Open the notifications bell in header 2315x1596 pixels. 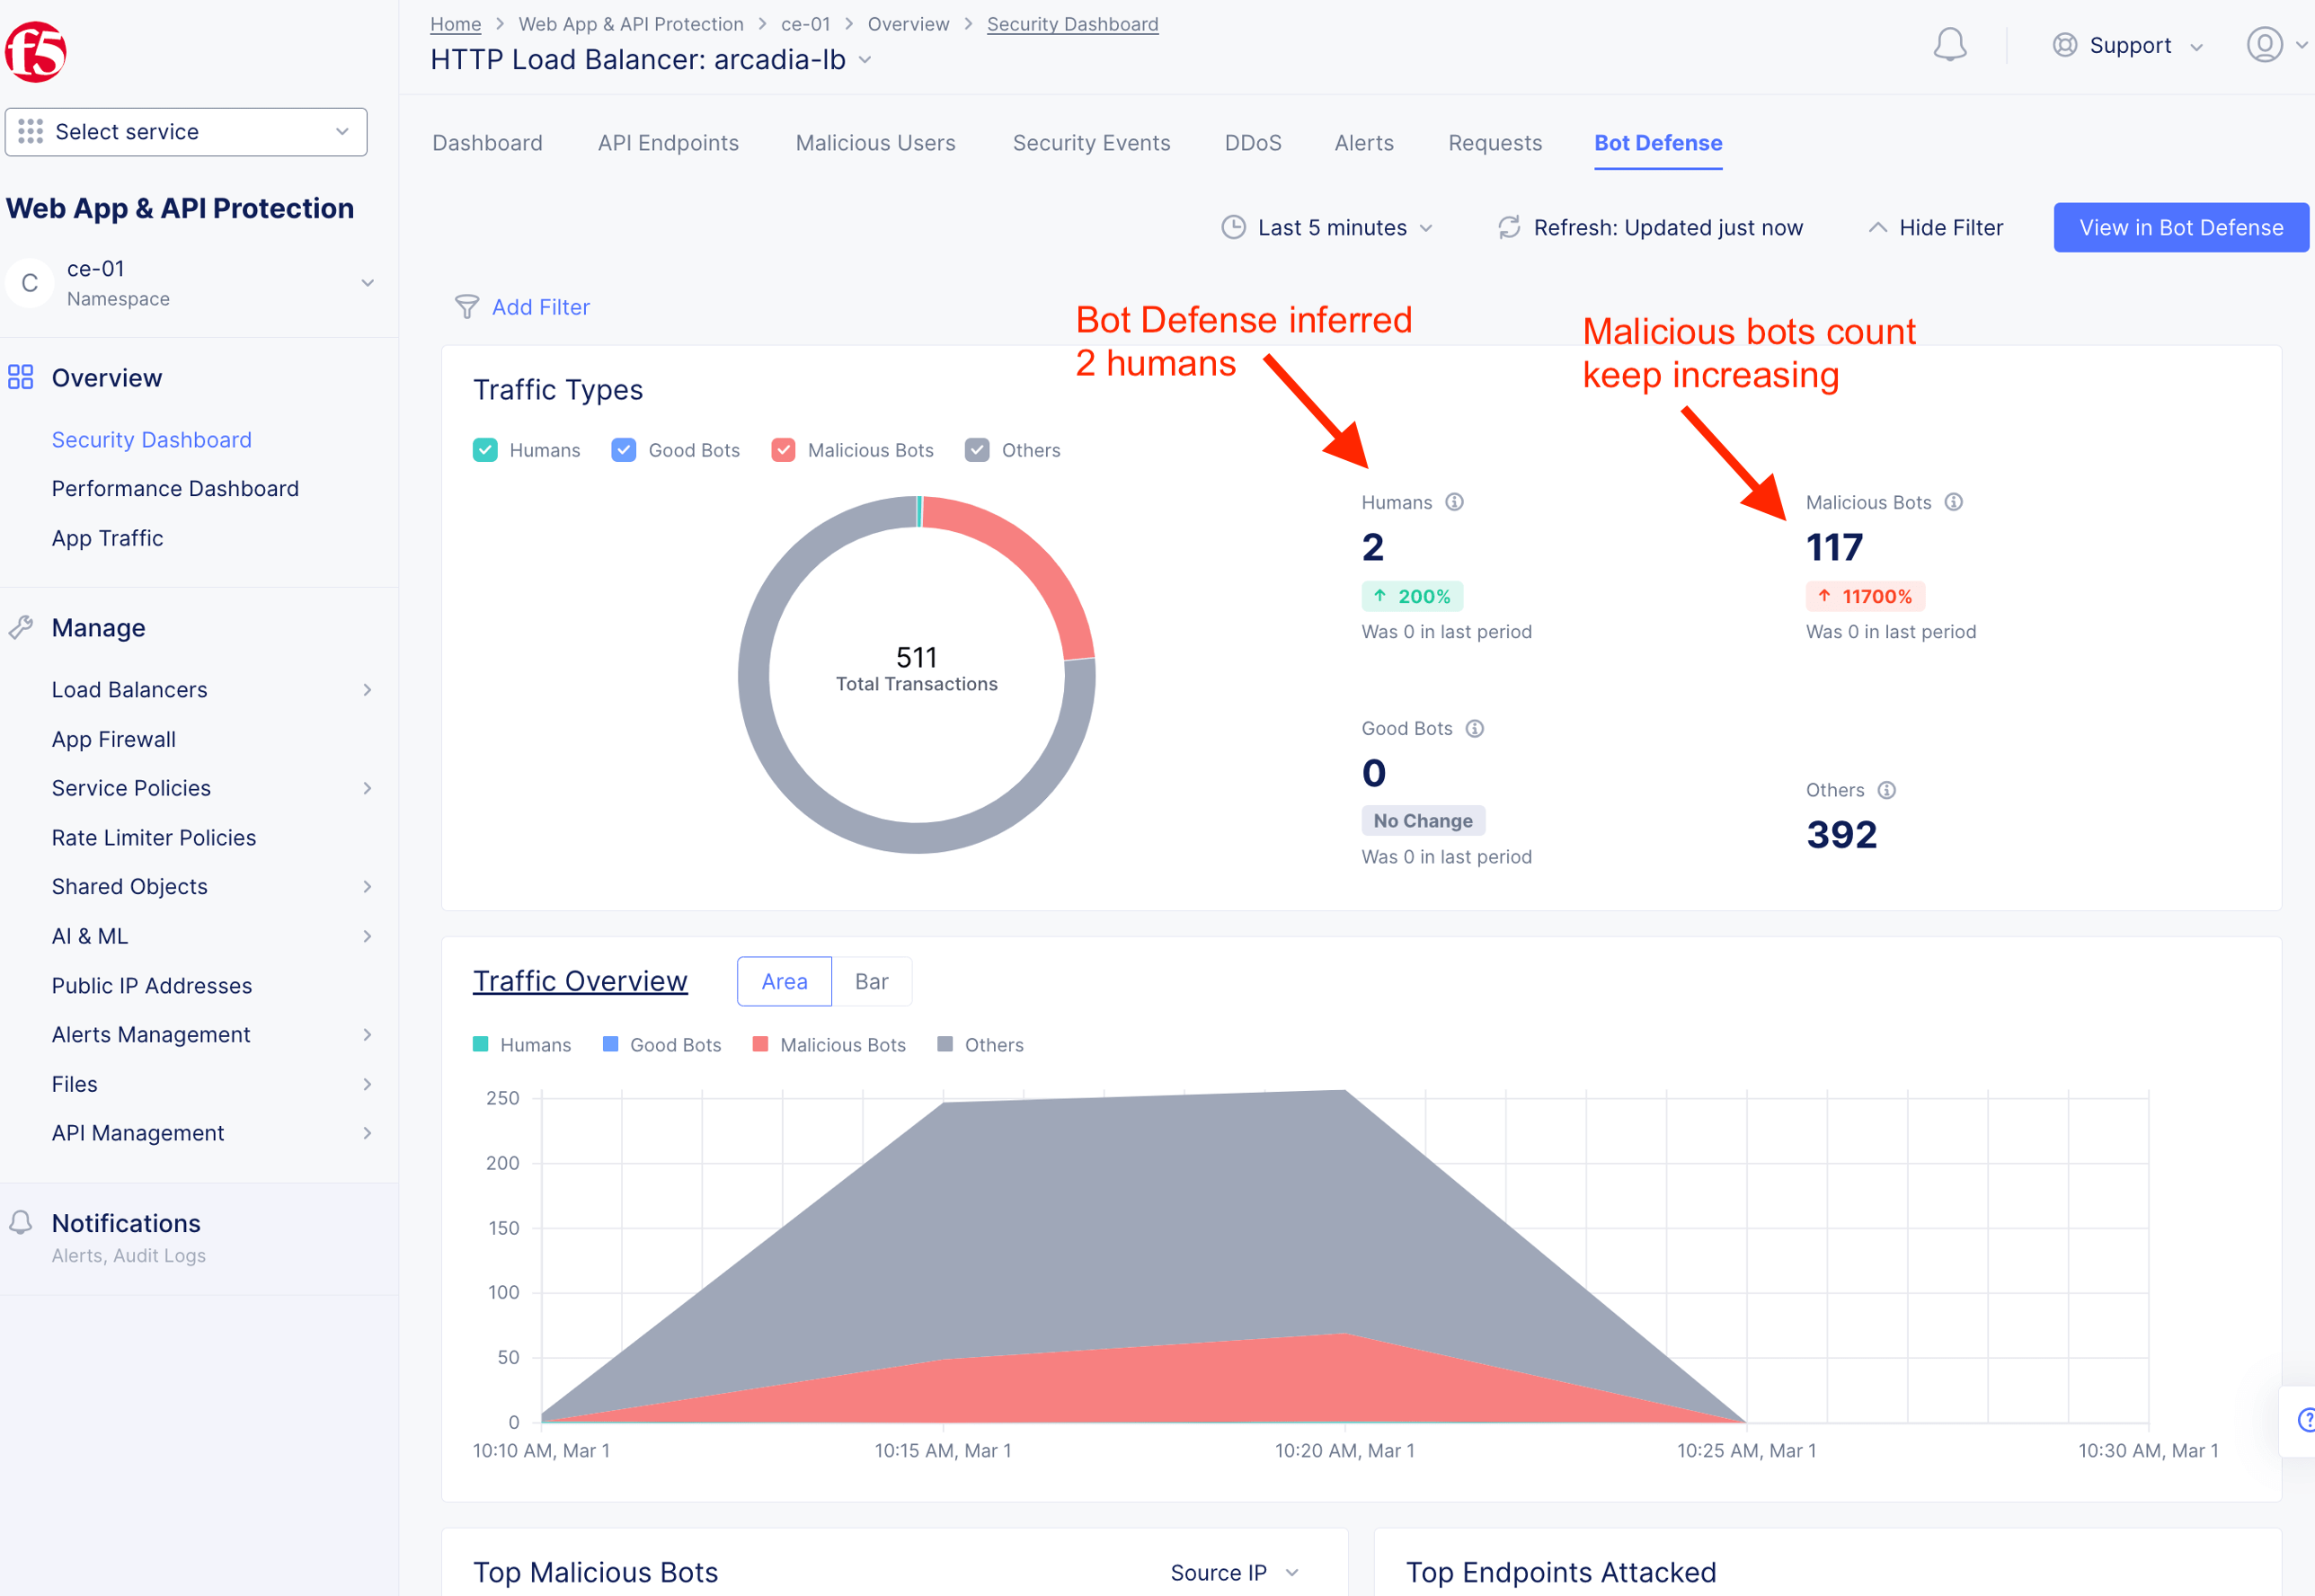[1949, 45]
